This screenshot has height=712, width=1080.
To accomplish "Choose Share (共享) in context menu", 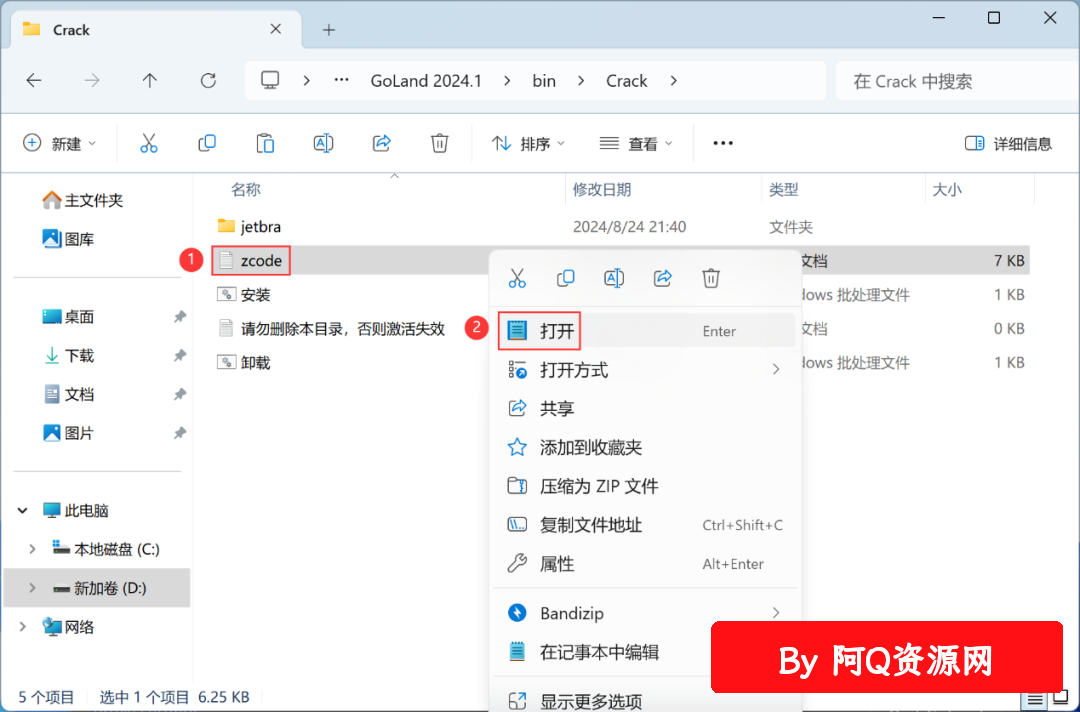I will 645,408.
